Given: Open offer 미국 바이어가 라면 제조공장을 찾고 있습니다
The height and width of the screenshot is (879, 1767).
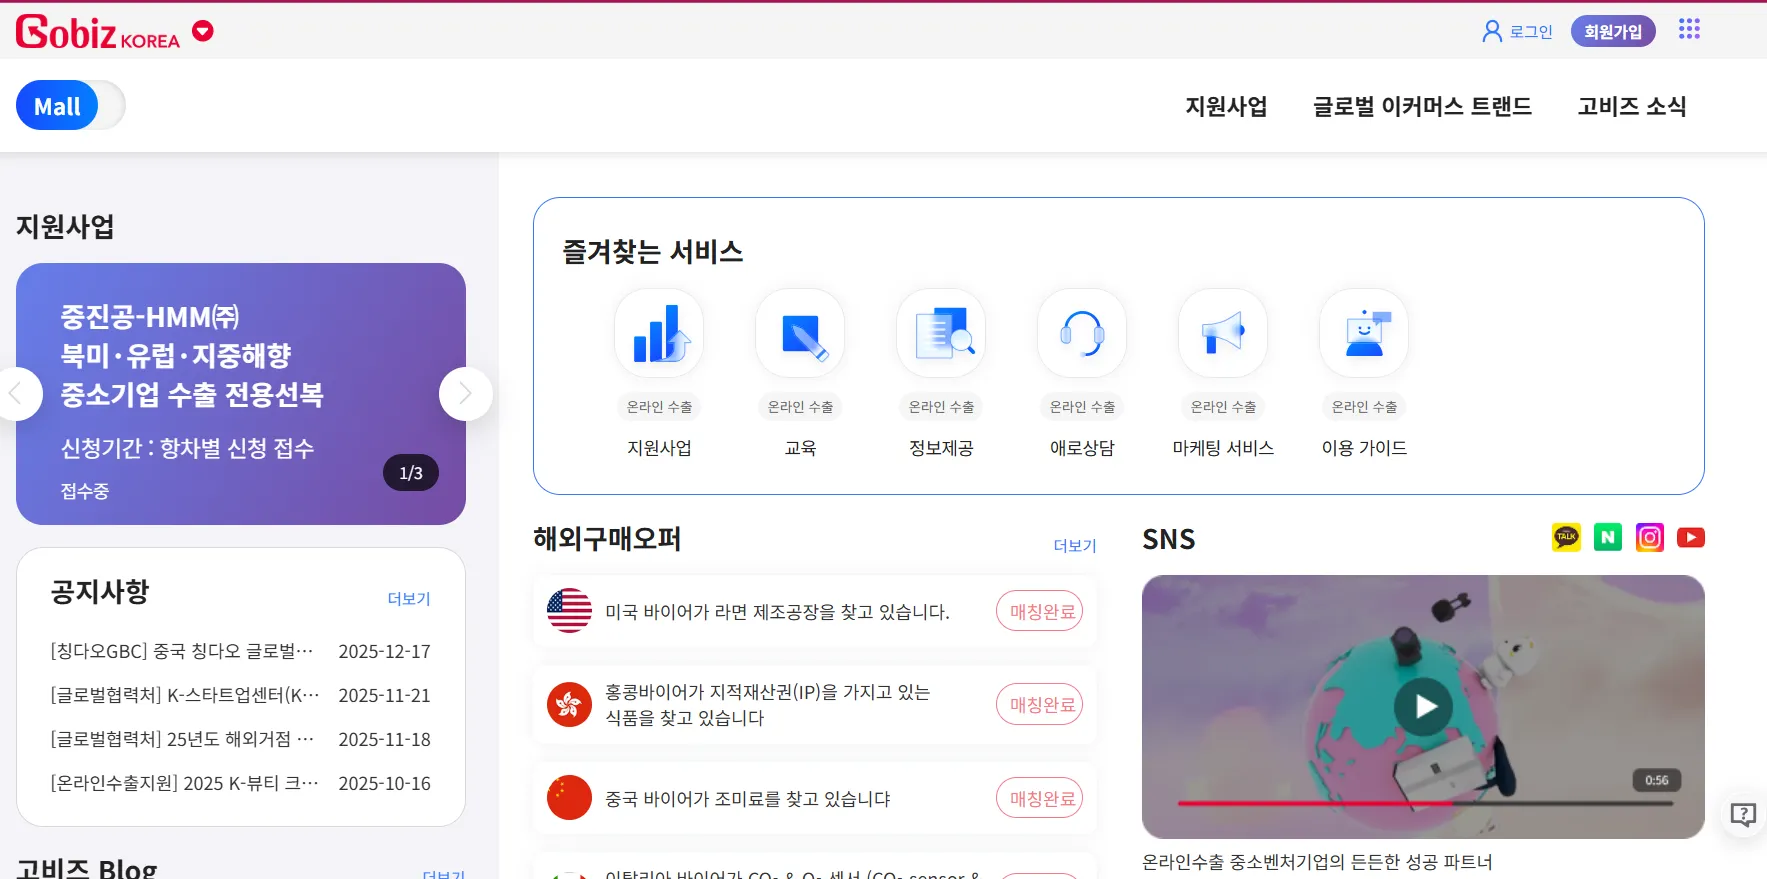Looking at the screenshot, I should [x=777, y=611].
